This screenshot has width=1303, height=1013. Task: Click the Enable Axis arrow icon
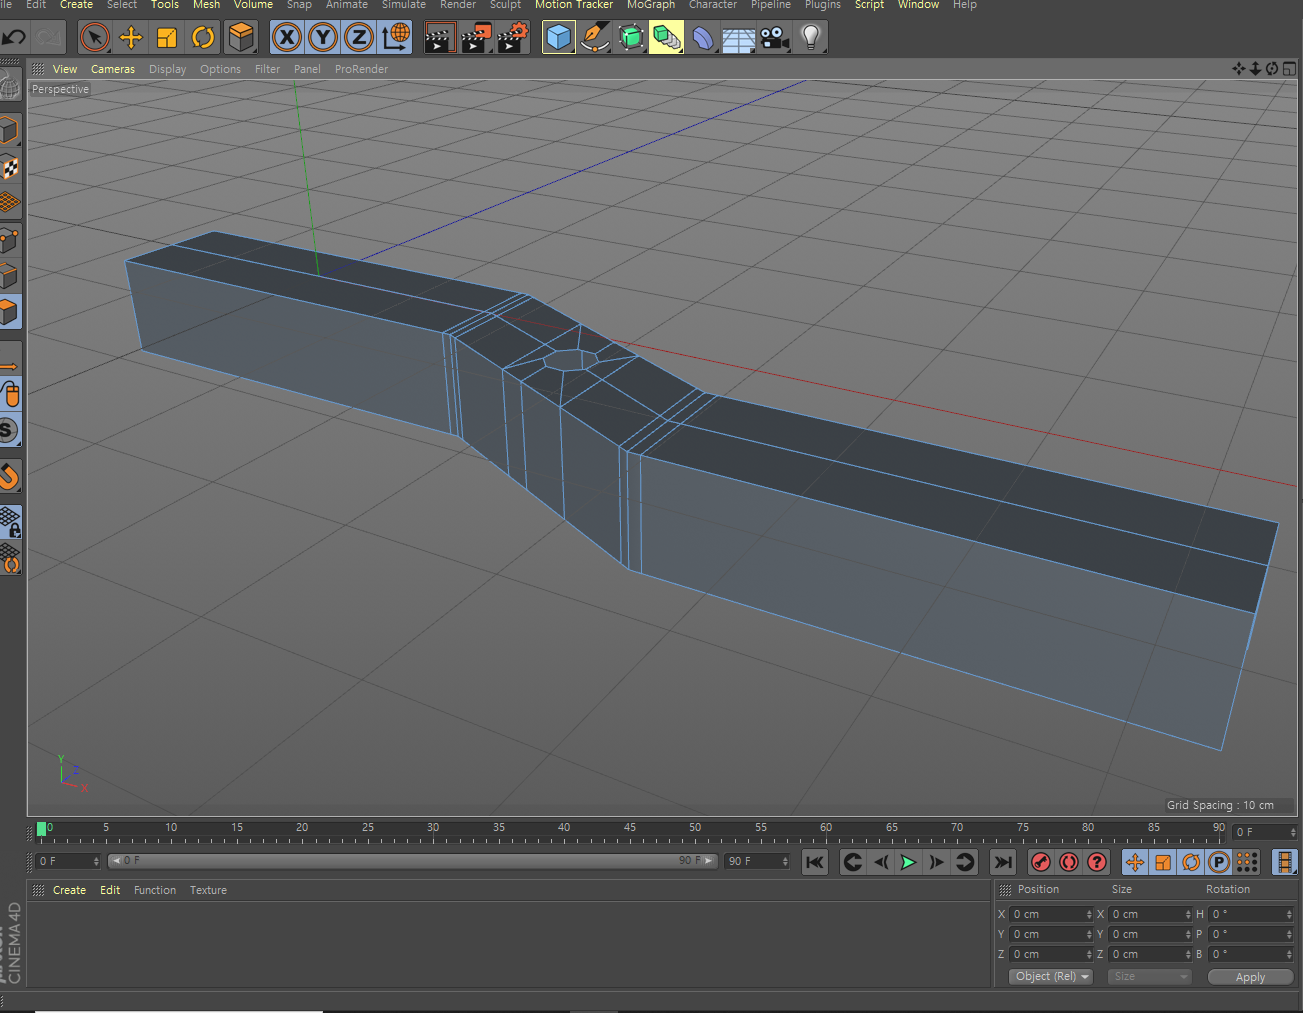click(x=10, y=366)
